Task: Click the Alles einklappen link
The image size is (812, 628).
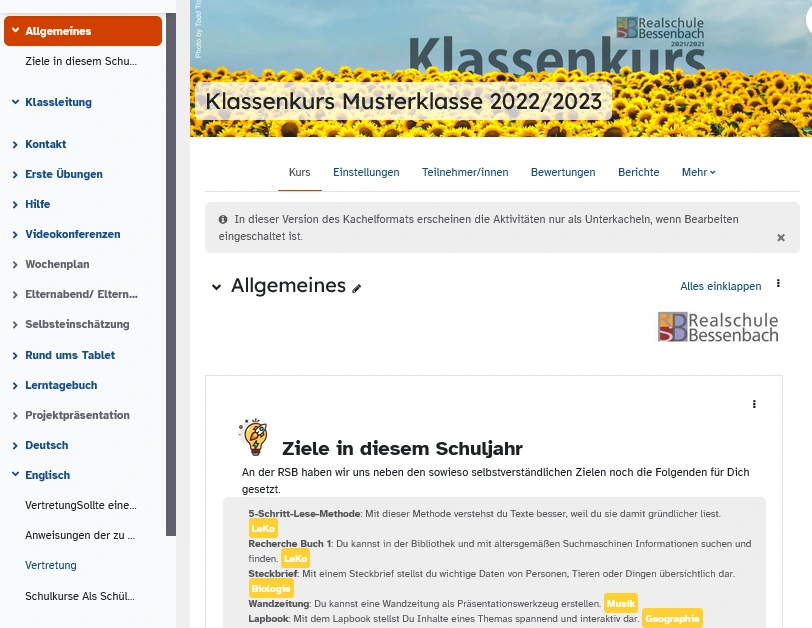Action: pos(720,286)
